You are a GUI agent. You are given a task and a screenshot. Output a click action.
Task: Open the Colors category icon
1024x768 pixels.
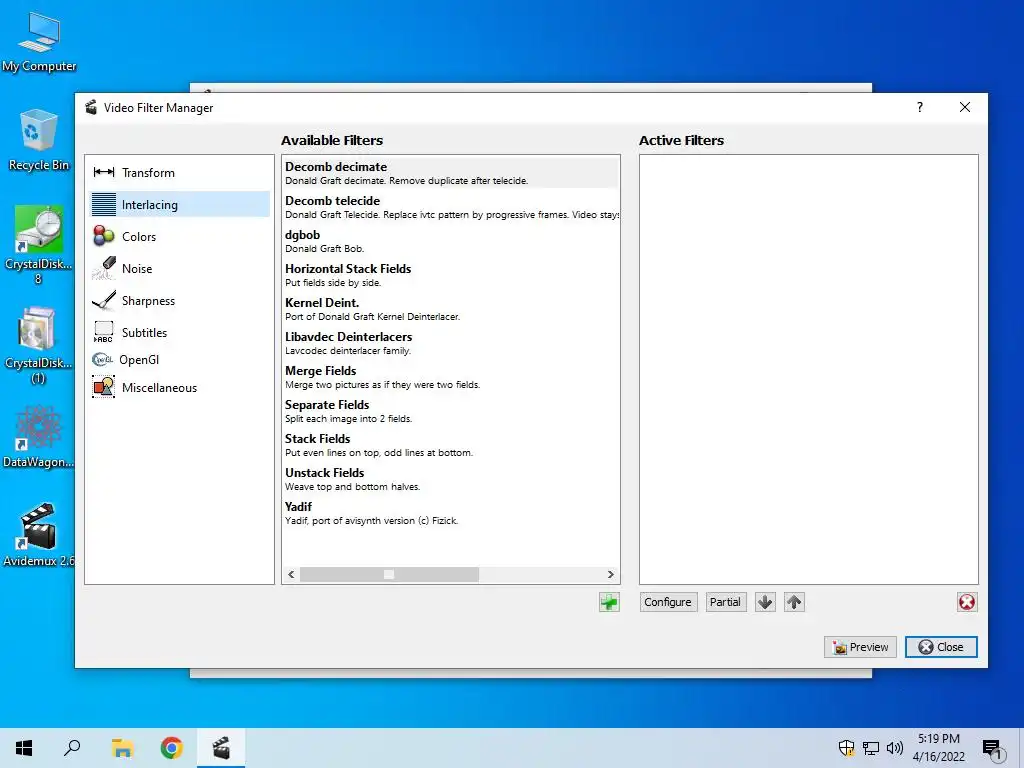(x=103, y=236)
